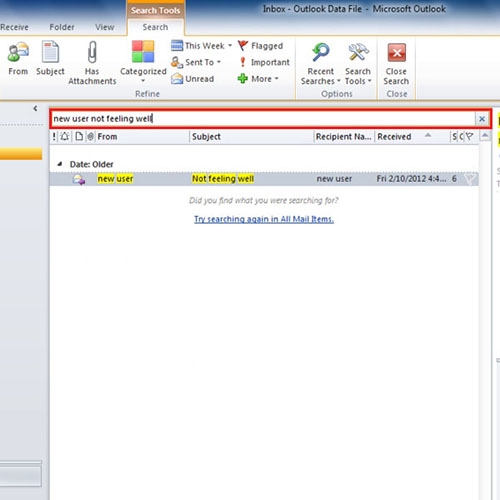The height and width of the screenshot is (500, 500).
Task: Sort by the Size column header
Action: 454,136
